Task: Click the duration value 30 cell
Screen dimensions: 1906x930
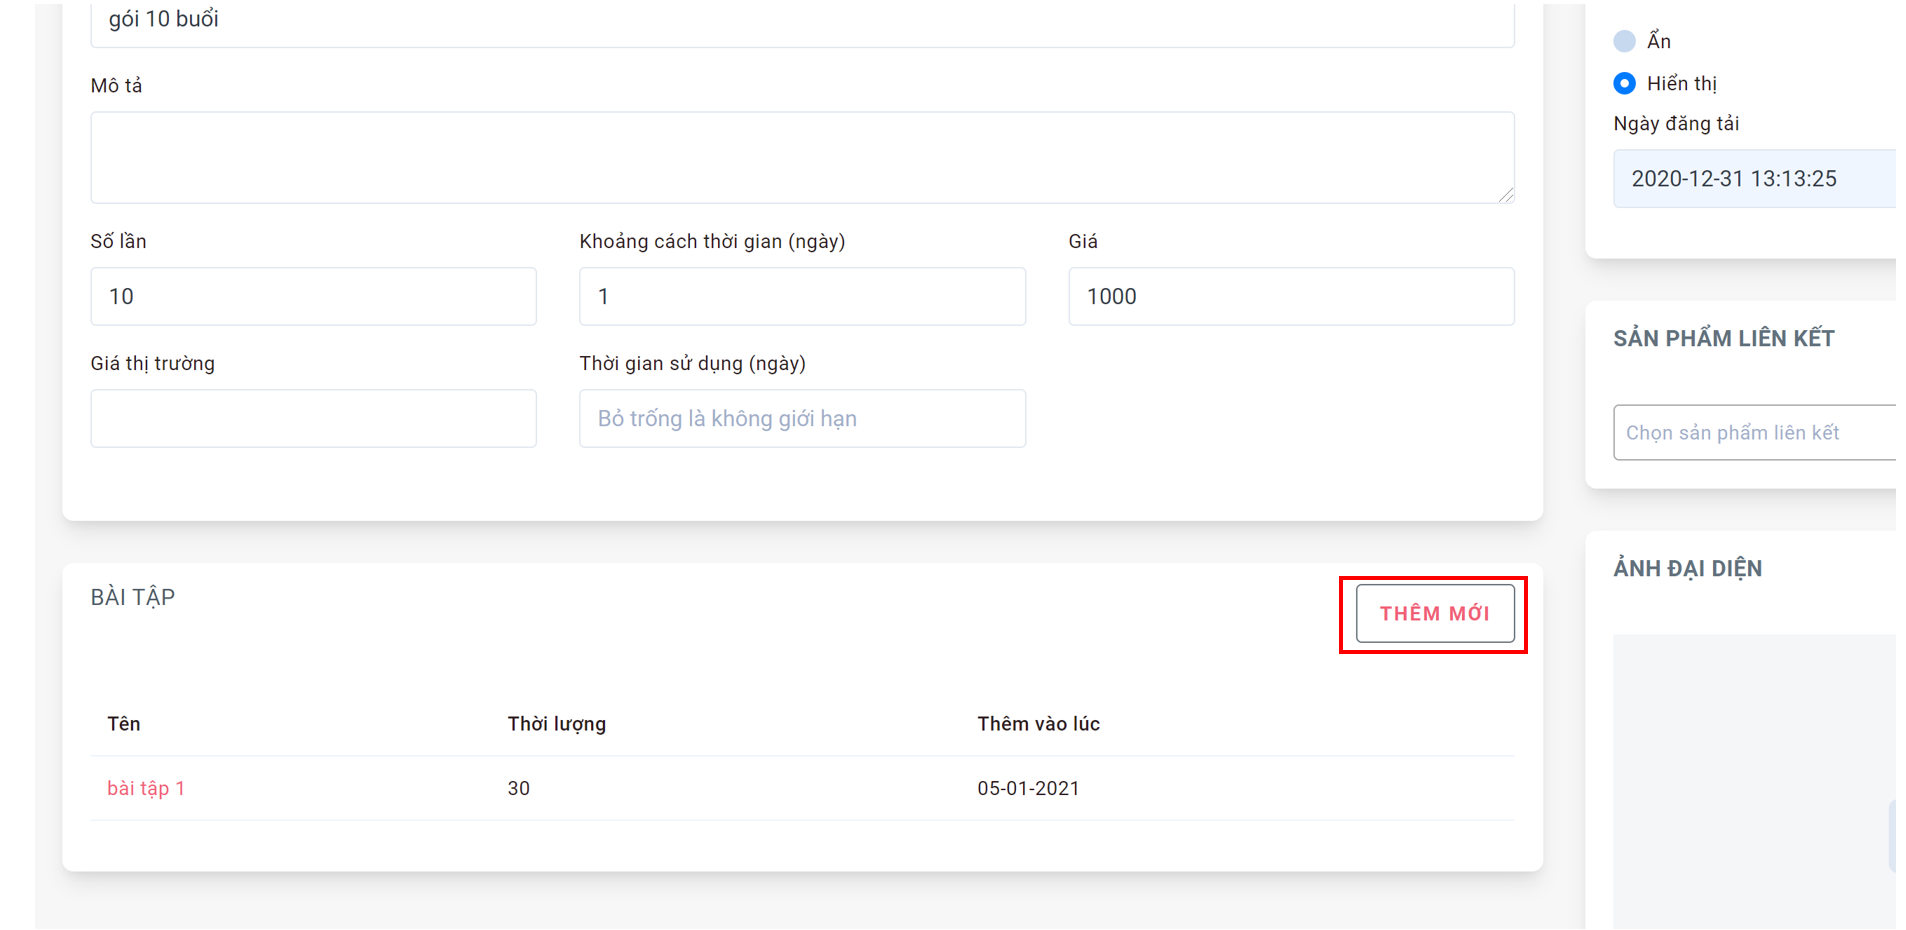Action: tap(518, 788)
